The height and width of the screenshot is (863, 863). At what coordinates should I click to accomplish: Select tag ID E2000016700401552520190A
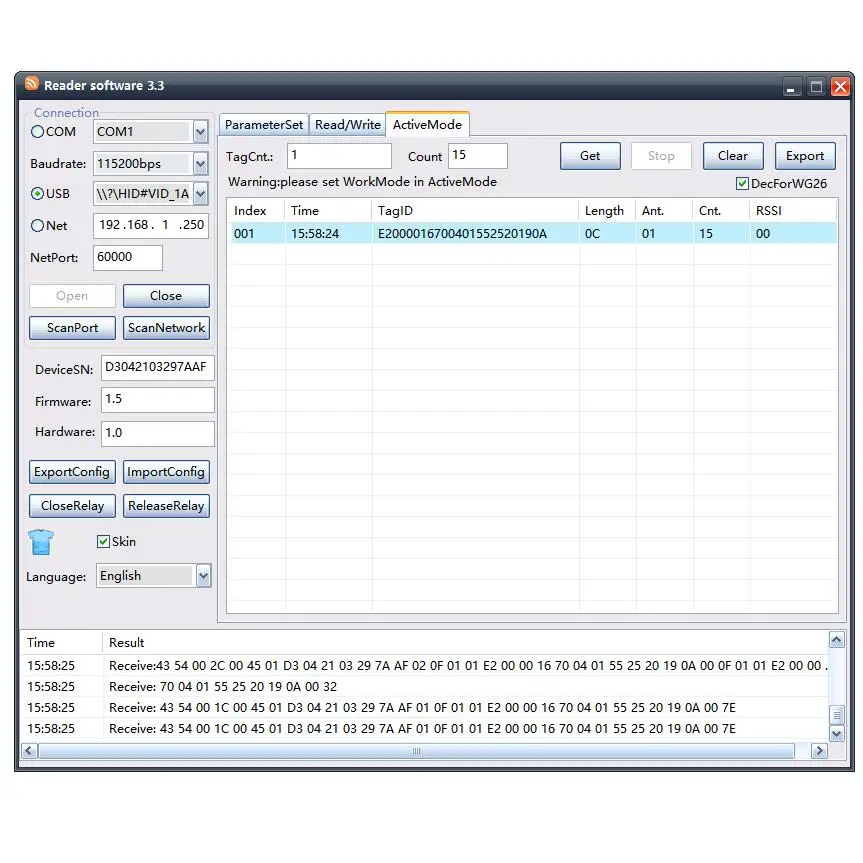(x=462, y=234)
